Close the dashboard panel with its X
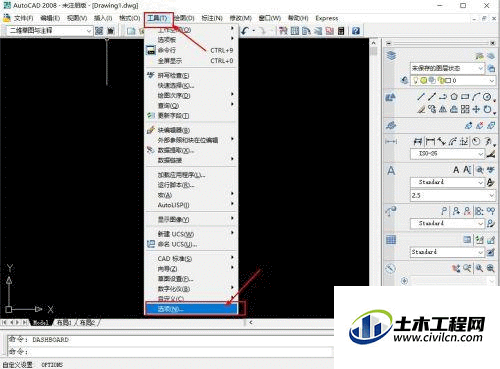The width and height of the screenshot is (500, 369). pos(492,43)
